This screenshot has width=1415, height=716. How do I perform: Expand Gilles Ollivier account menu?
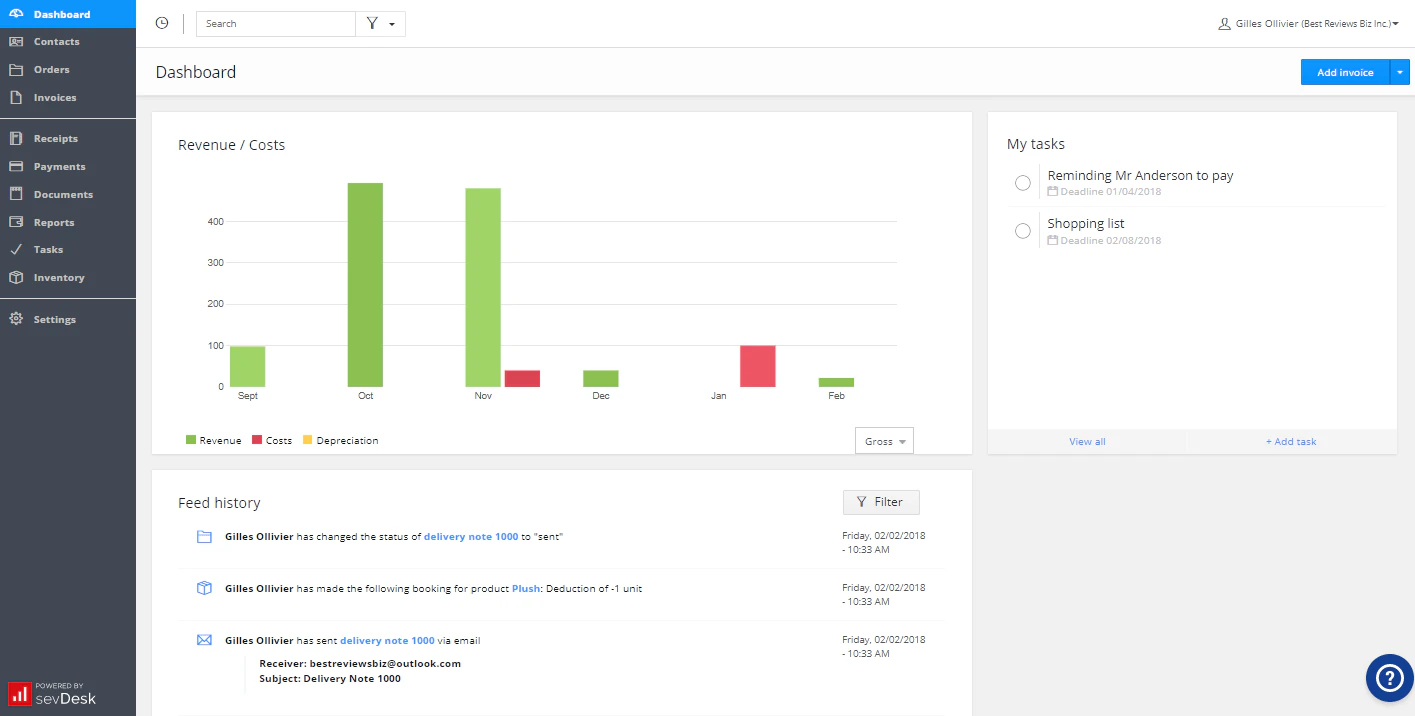point(1308,23)
